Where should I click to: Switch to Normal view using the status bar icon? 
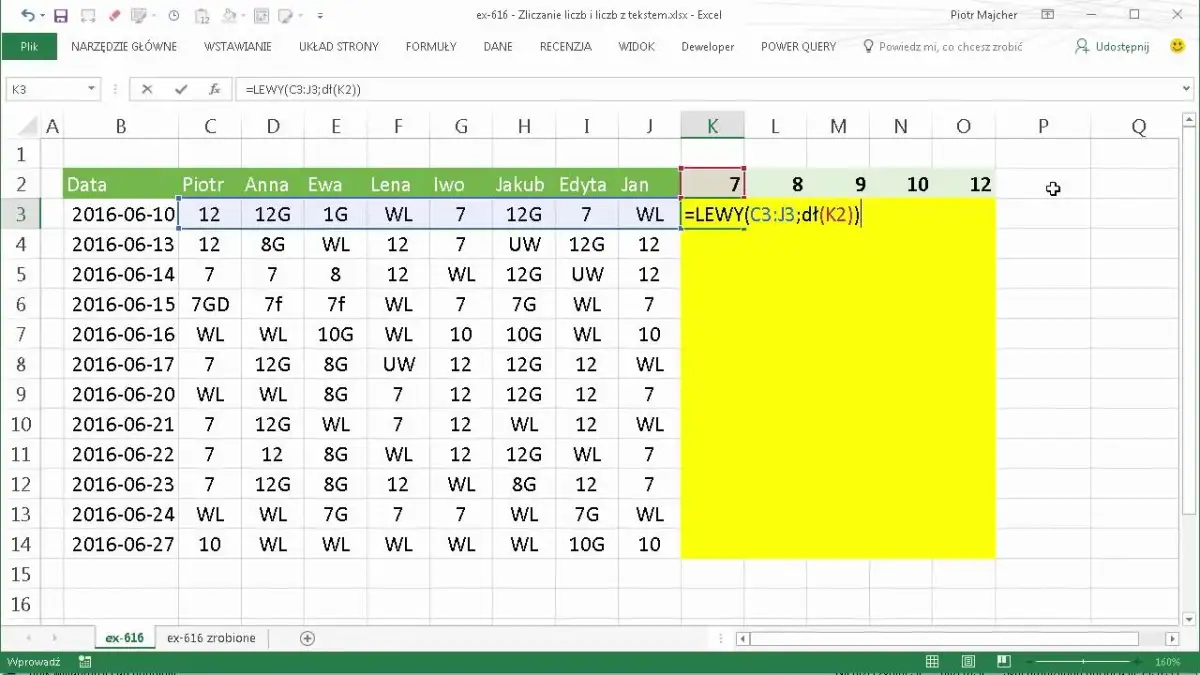[x=932, y=661]
